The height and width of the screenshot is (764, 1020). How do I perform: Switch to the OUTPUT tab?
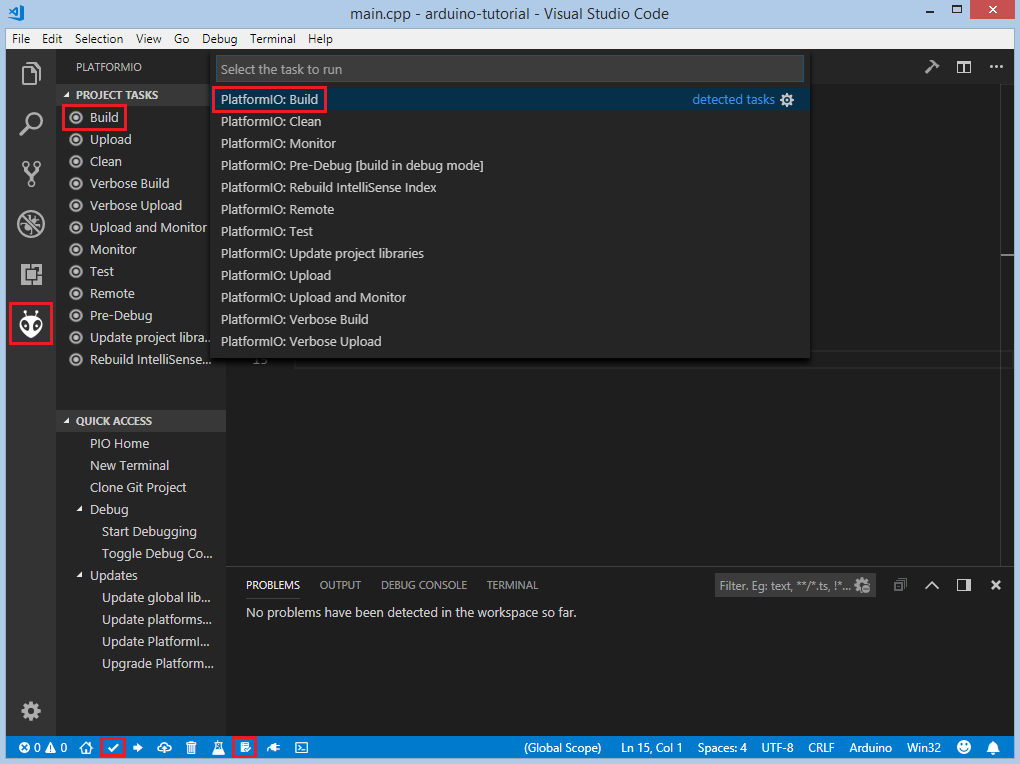(x=340, y=585)
